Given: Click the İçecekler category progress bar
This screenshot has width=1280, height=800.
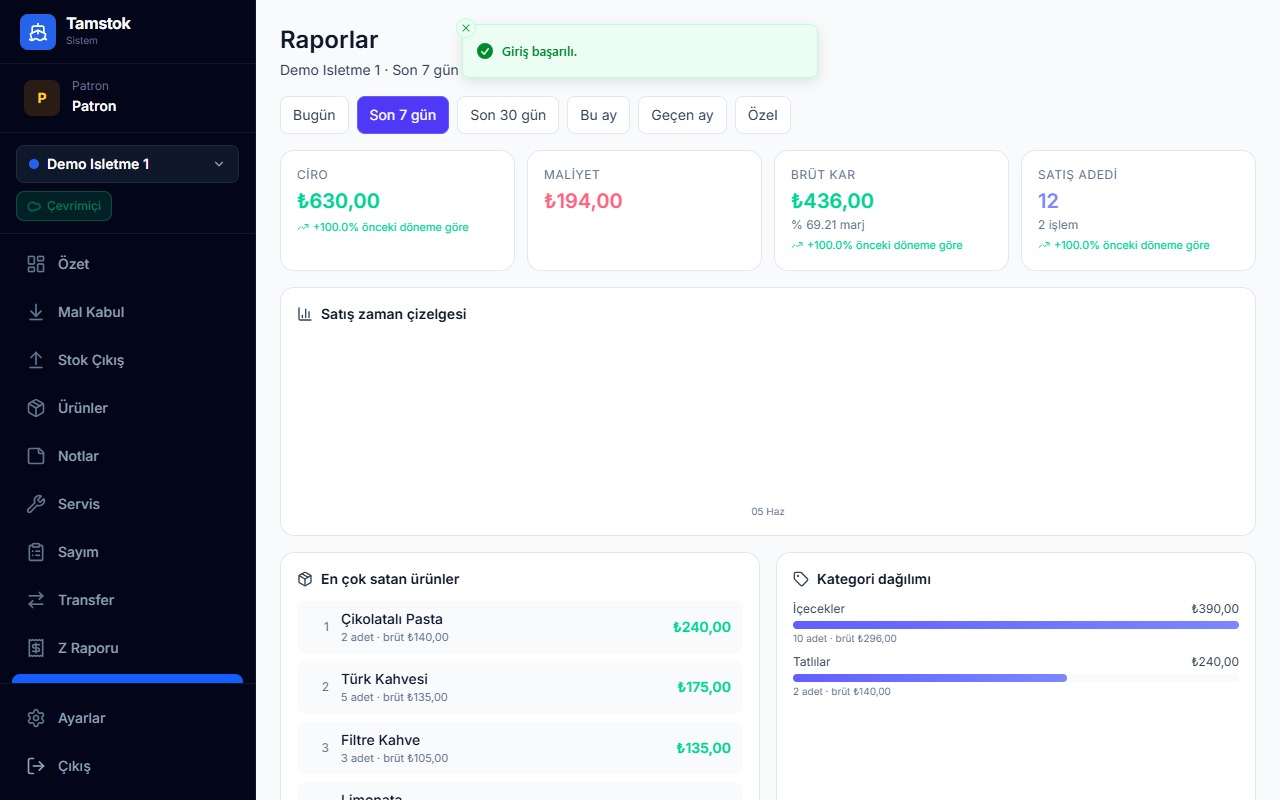Looking at the screenshot, I should [x=1016, y=625].
